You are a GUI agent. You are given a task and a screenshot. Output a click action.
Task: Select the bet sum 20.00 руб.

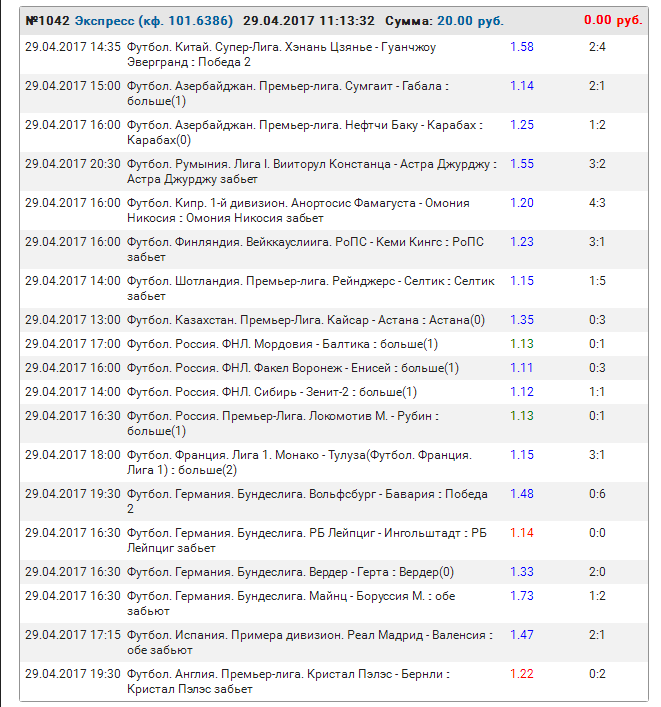tap(470, 21)
